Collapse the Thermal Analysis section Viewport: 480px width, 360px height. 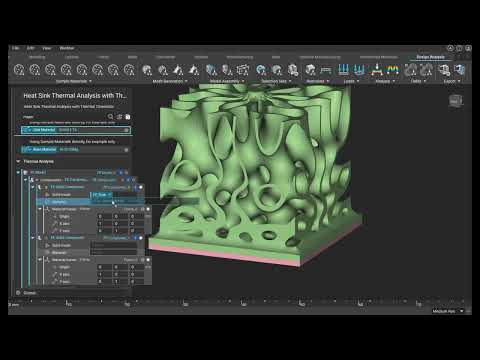pos(18,161)
